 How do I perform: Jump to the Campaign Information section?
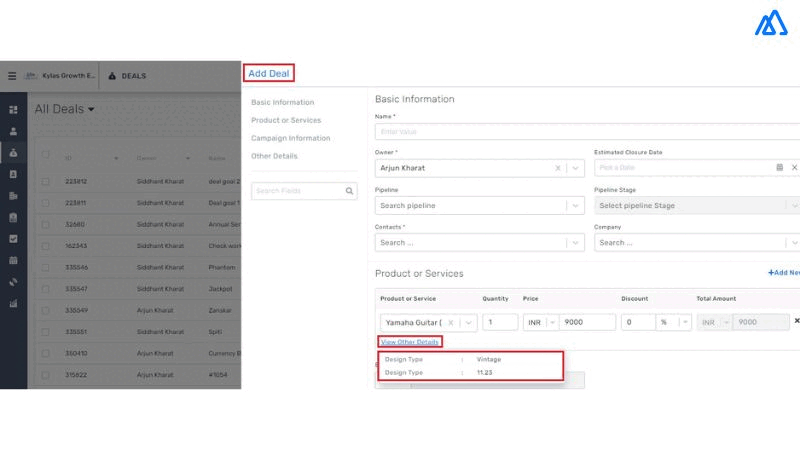(291, 138)
